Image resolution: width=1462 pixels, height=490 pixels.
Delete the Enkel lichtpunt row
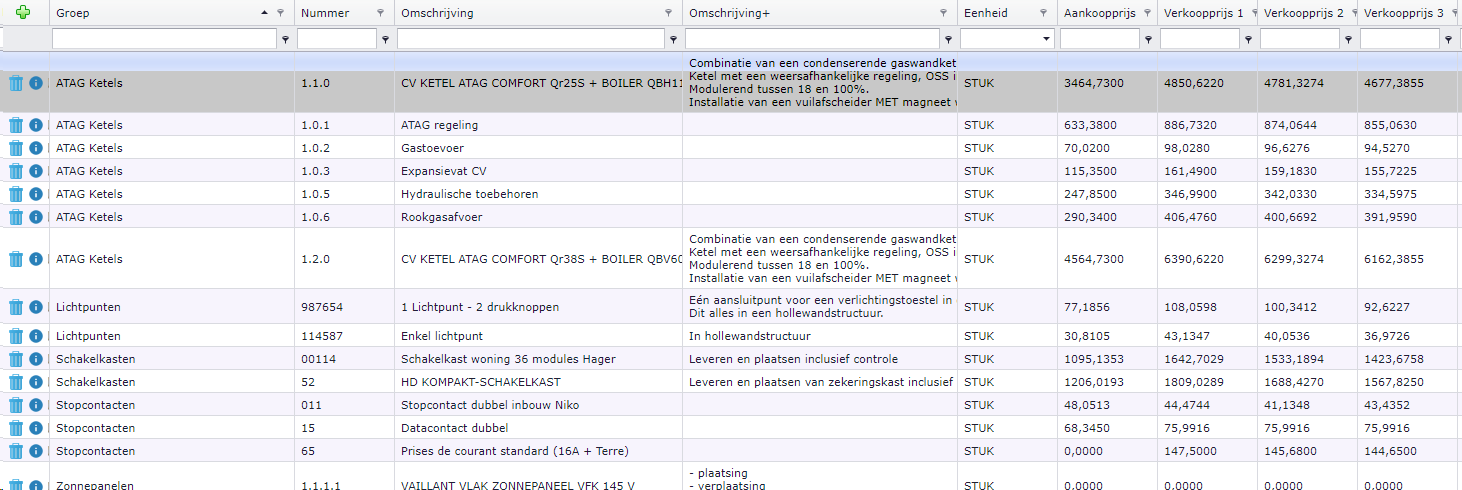click(16, 336)
